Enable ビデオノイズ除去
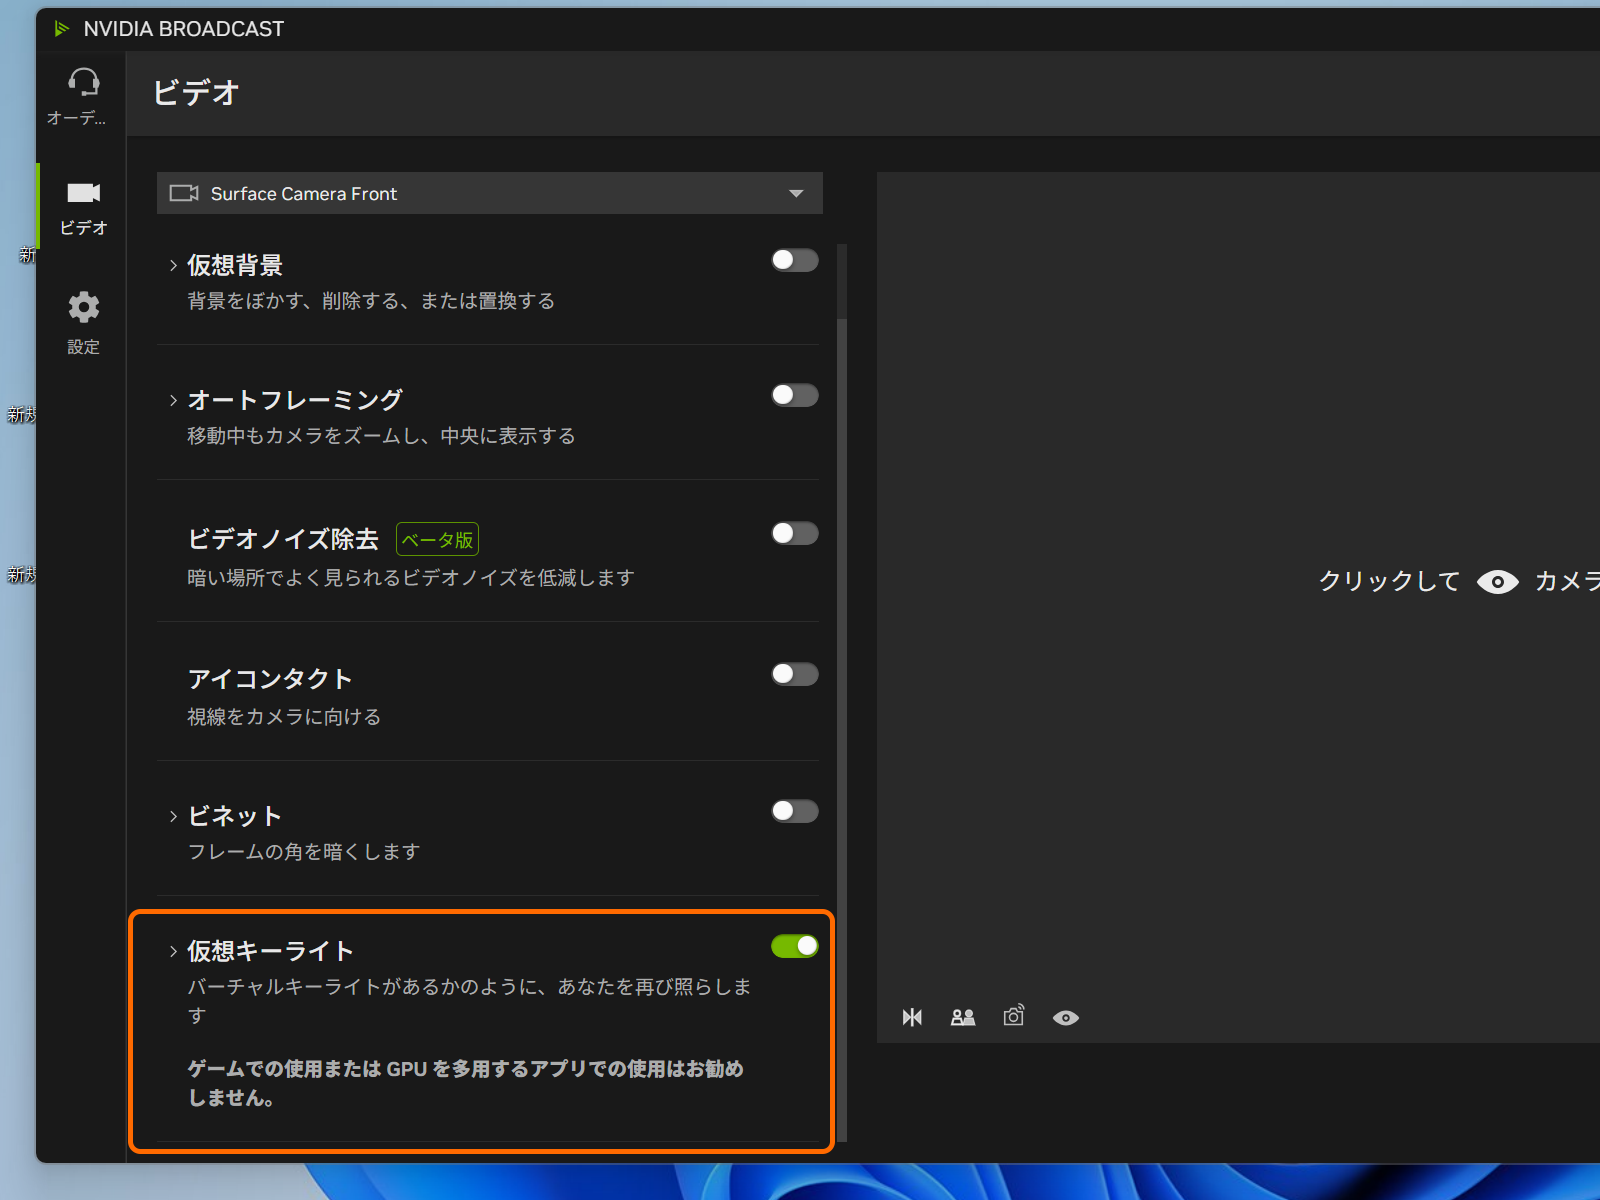The height and width of the screenshot is (1200, 1600). [794, 533]
